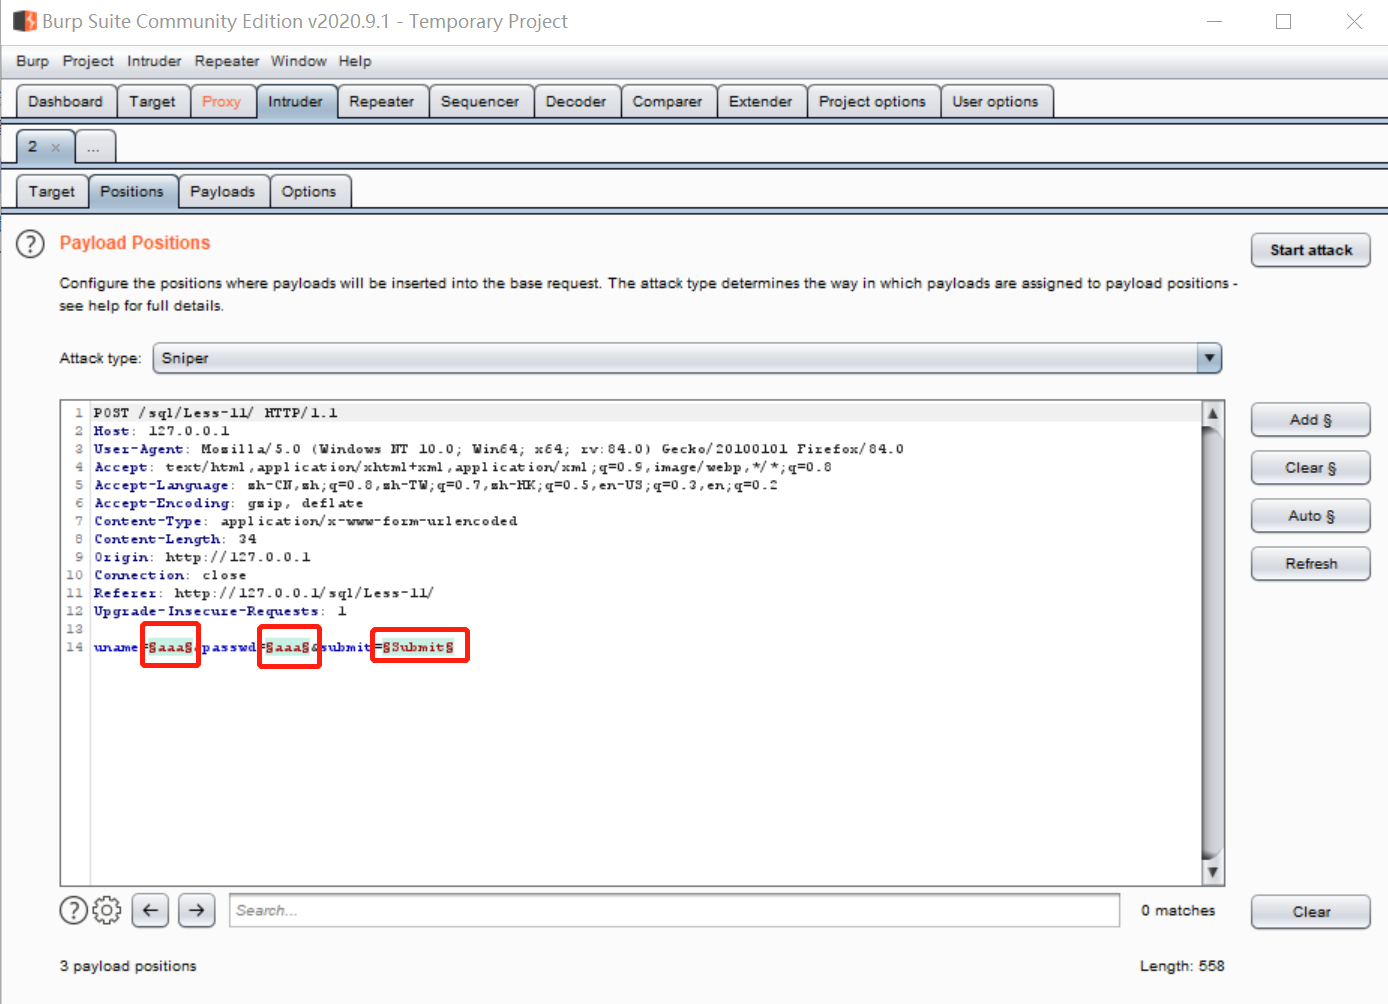This screenshot has width=1388, height=1004.
Task: Open the Burp menu
Action: pyautogui.click(x=32, y=61)
